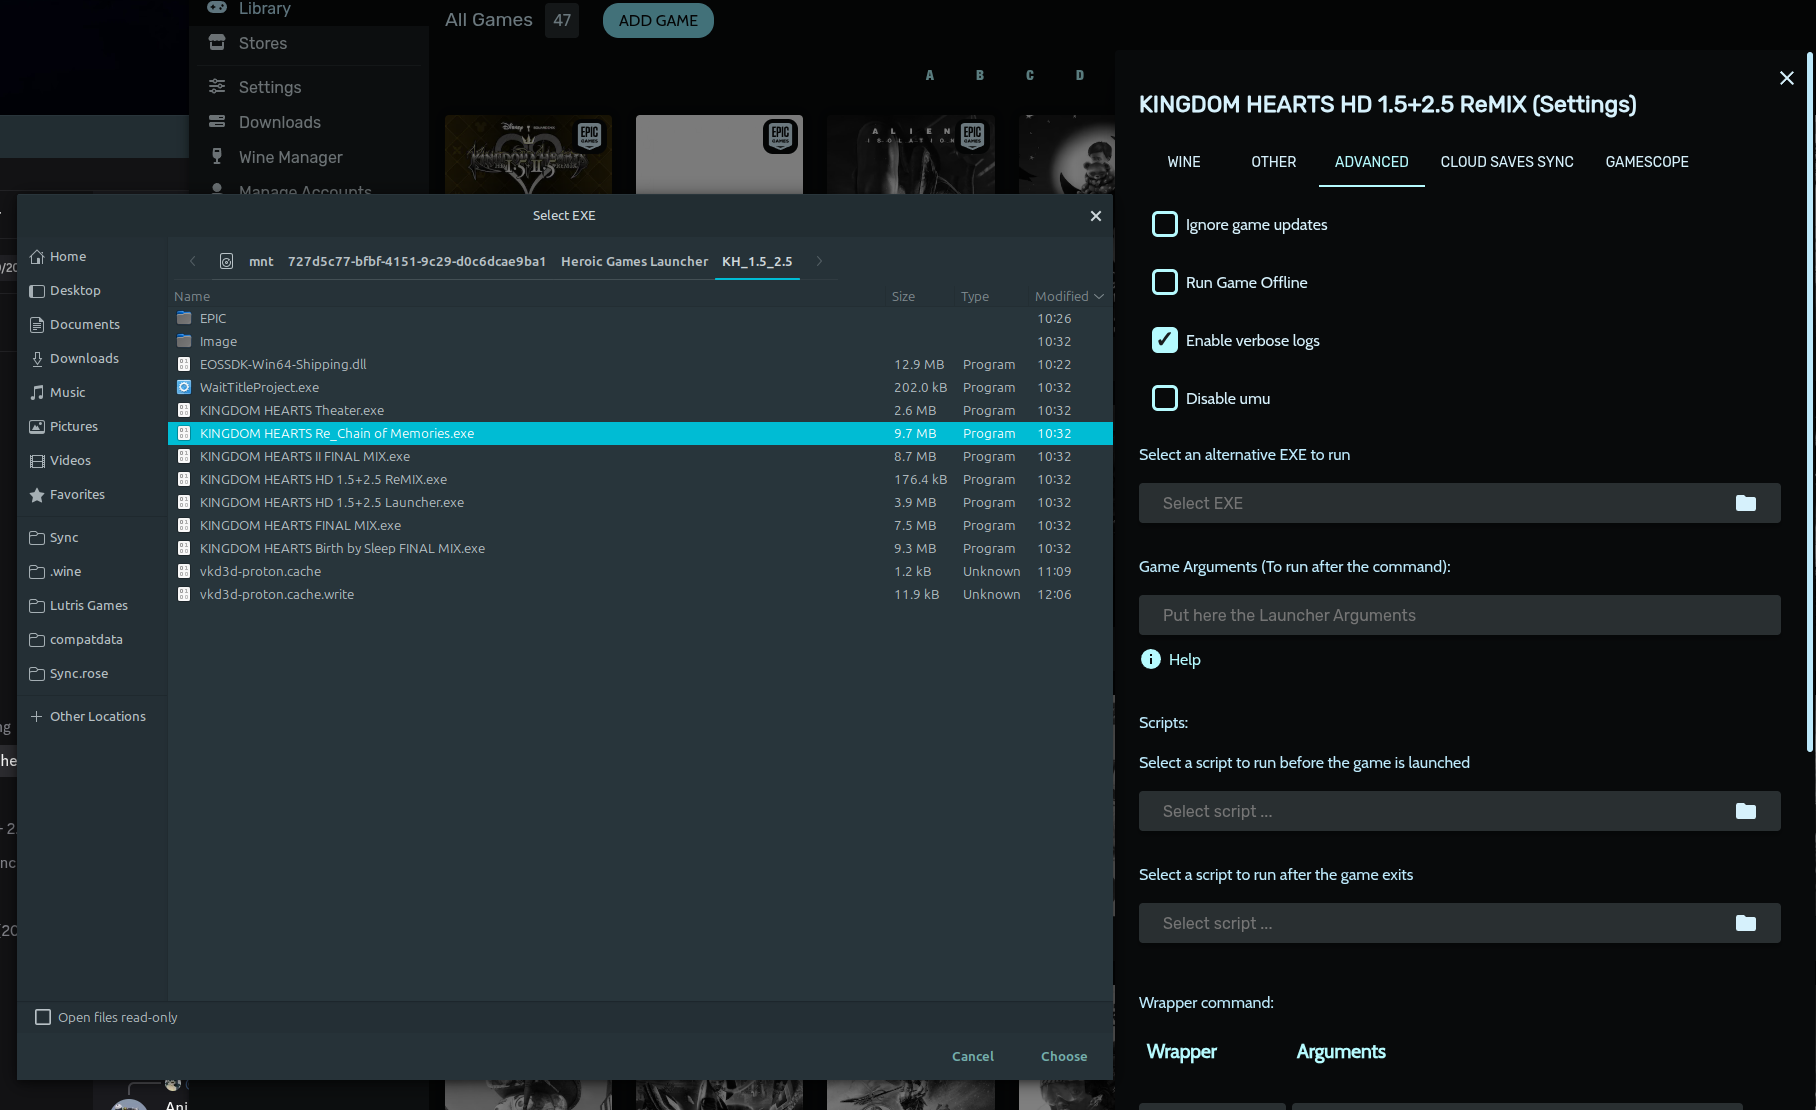
Task: Toggle Disable umu checkbox
Action: point(1165,398)
